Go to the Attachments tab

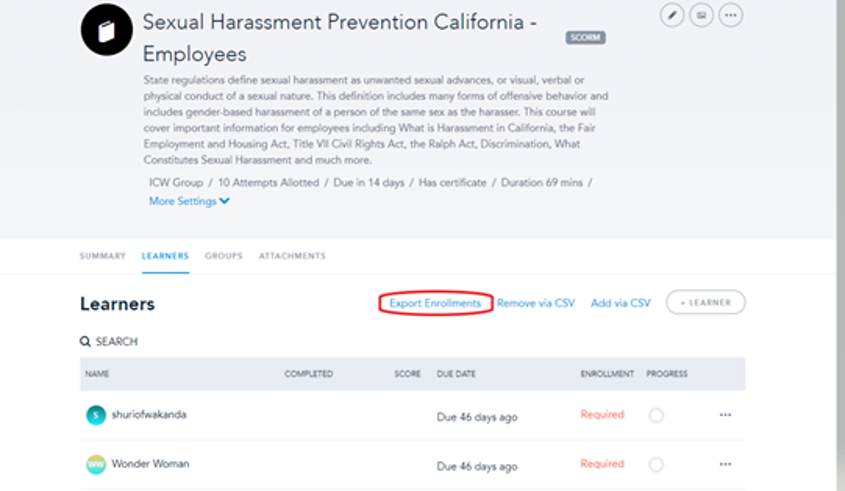[292, 256]
